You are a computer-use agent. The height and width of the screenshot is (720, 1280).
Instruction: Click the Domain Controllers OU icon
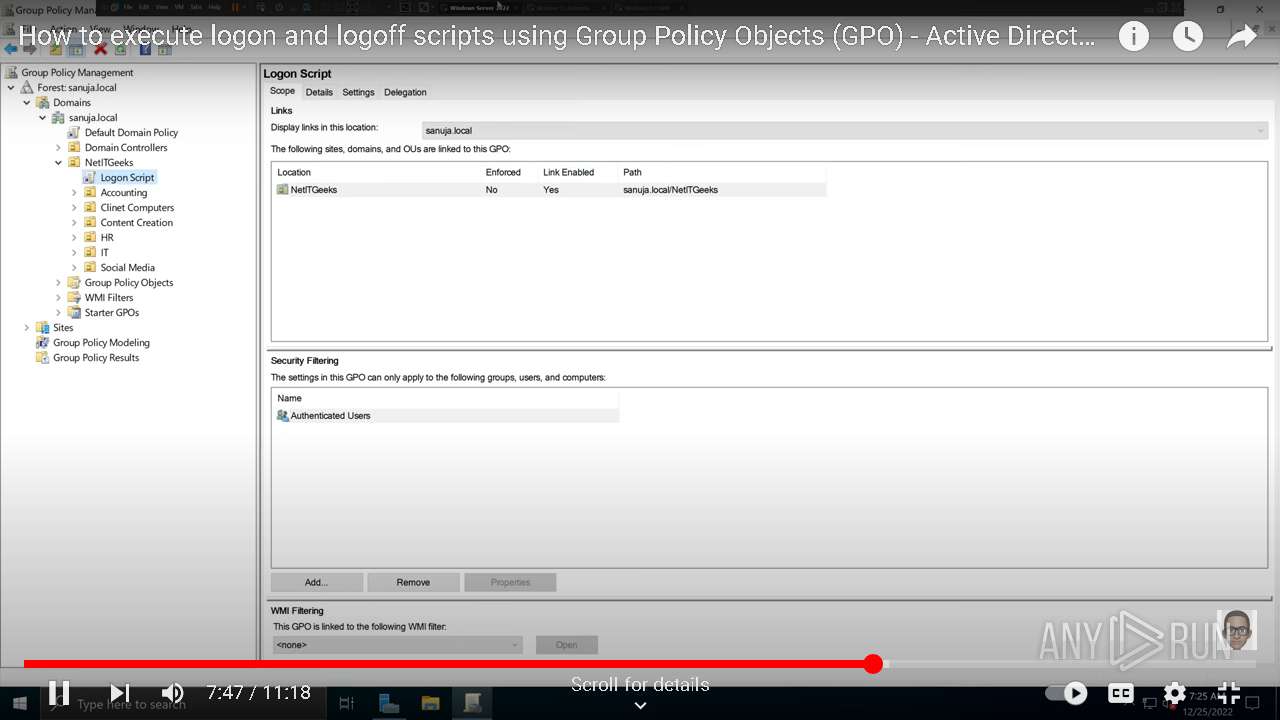coord(75,147)
